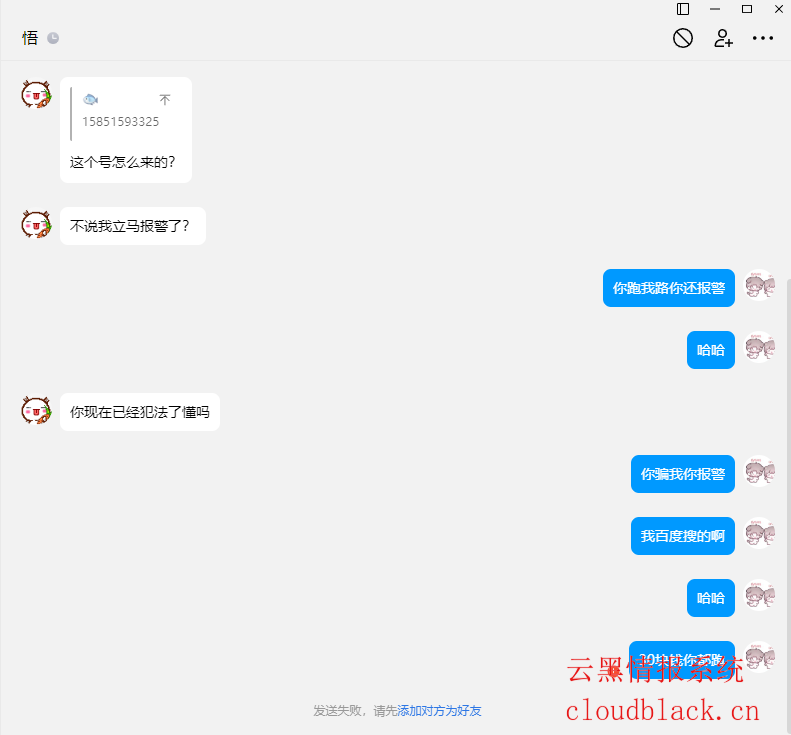Click sender avatar beside '这个号怎么来的?'
The width and height of the screenshot is (791, 735).
[36, 95]
